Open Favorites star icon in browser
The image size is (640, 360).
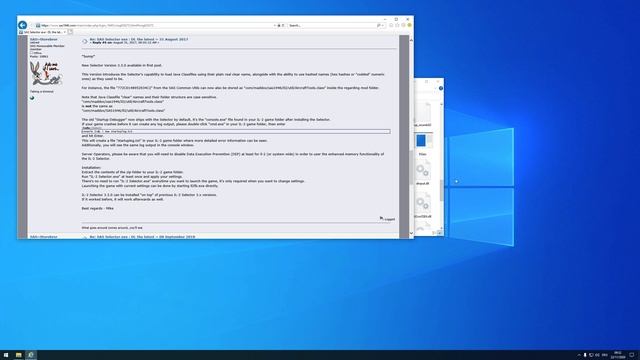[397, 25]
